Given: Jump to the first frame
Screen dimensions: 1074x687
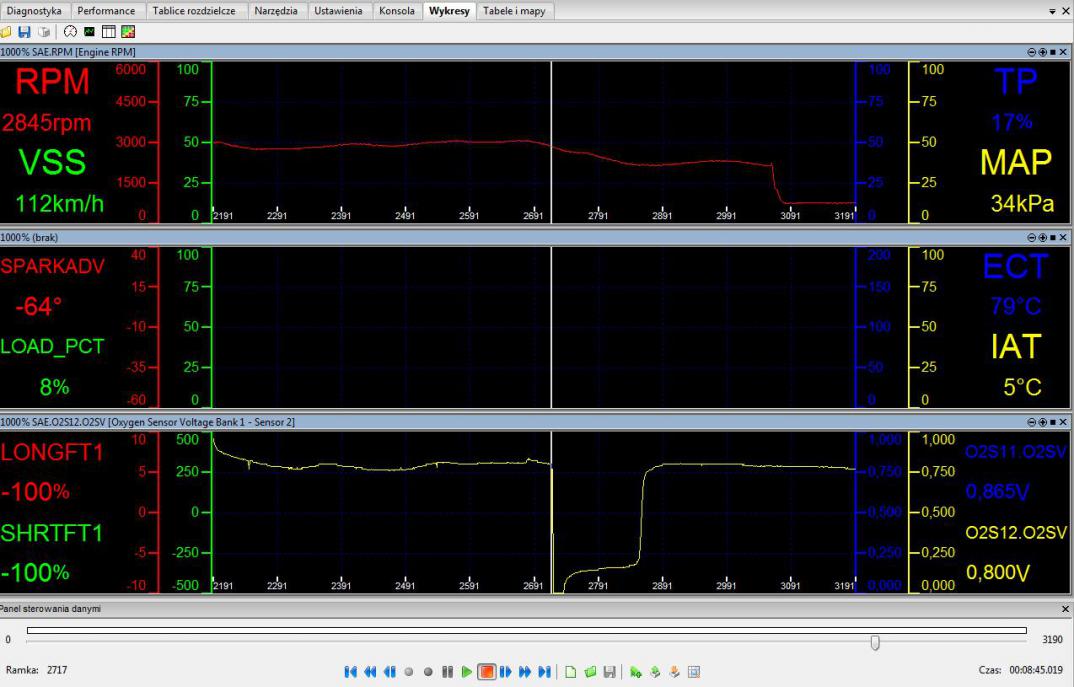Looking at the screenshot, I should tap(353, 671).
